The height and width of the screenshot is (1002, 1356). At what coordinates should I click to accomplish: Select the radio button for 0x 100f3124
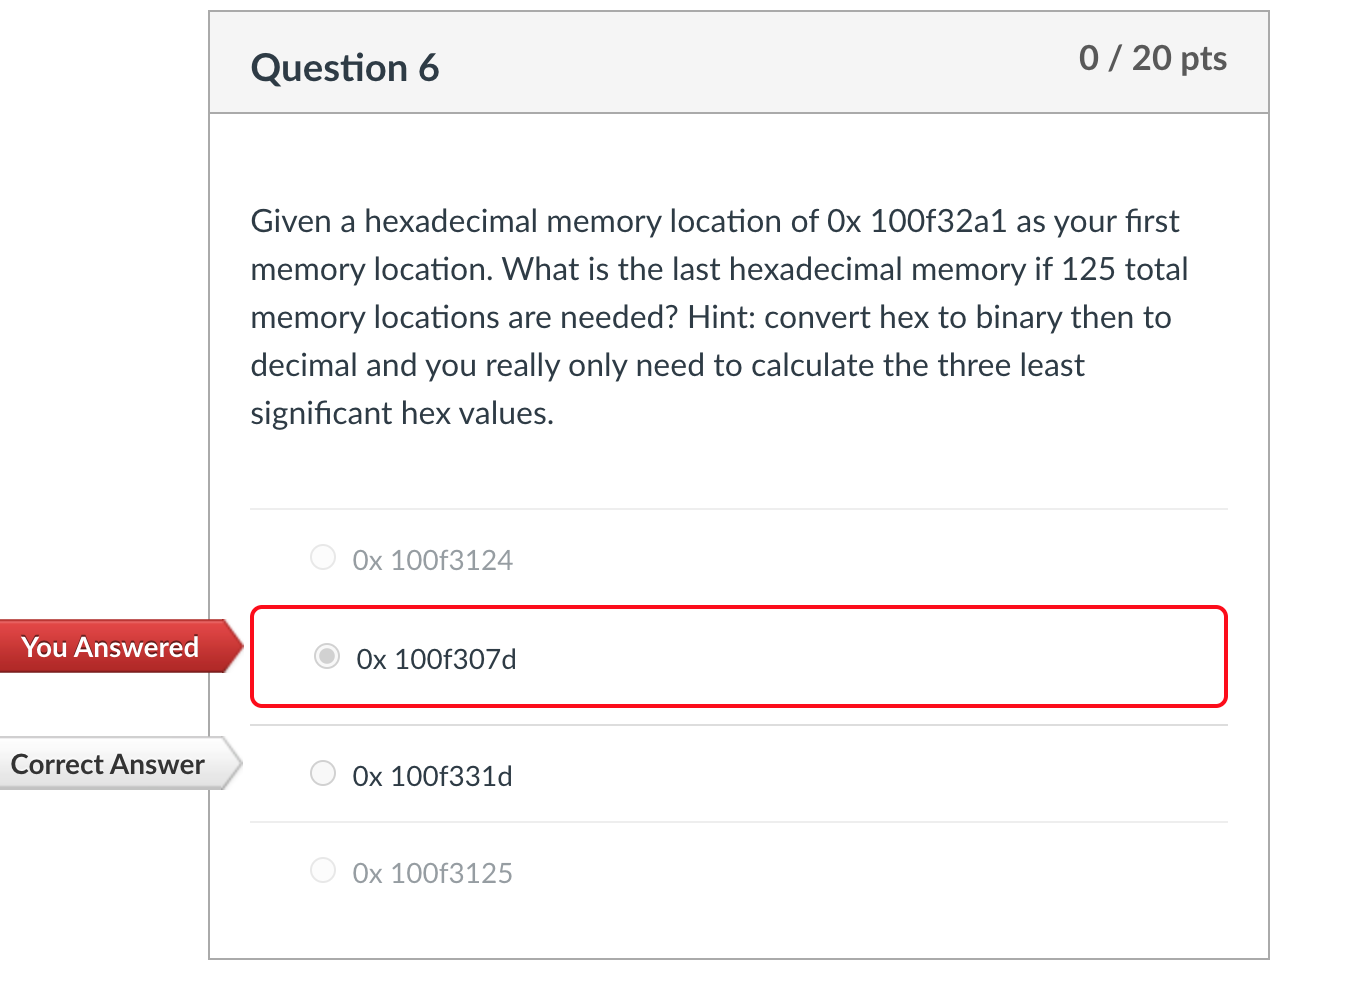click(322, 557)
